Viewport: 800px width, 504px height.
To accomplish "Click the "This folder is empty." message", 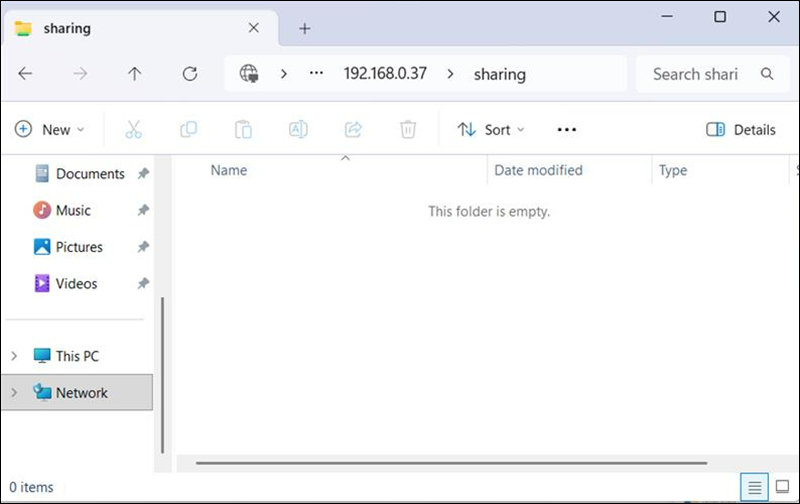I will point(489,211).
